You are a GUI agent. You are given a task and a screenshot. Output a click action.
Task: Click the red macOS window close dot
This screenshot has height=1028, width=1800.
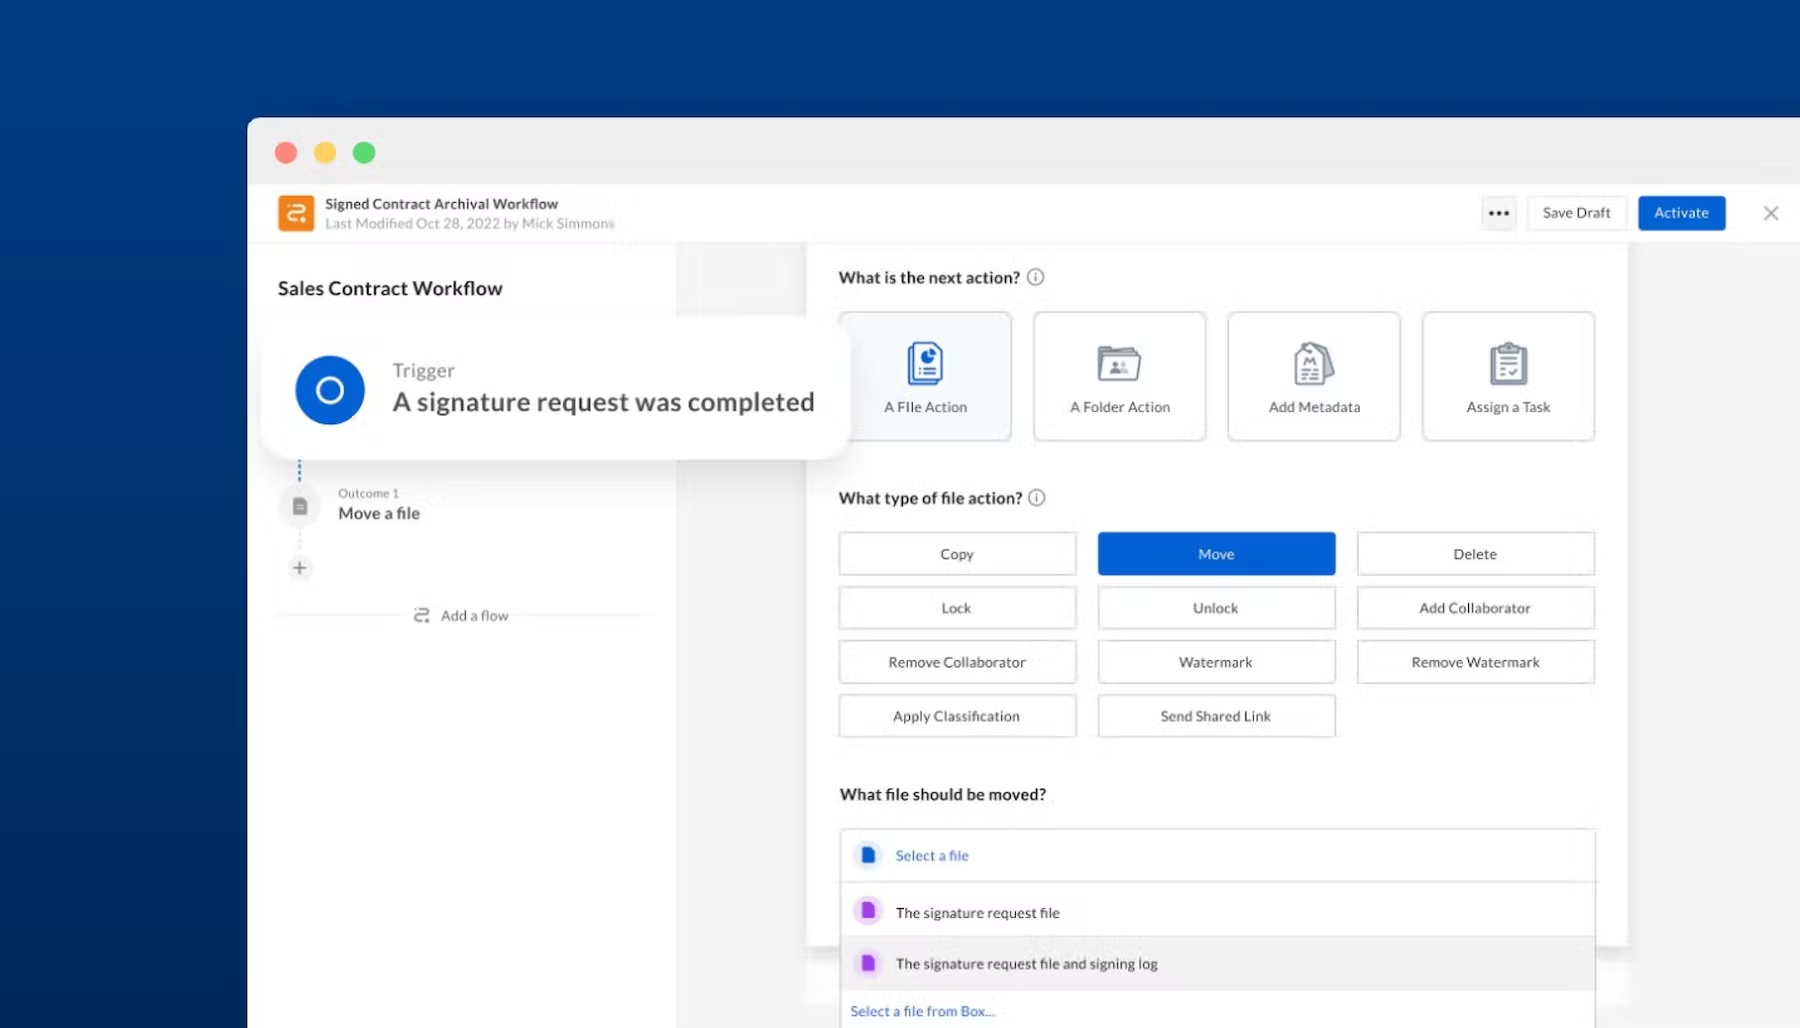(x=286, y=152)
